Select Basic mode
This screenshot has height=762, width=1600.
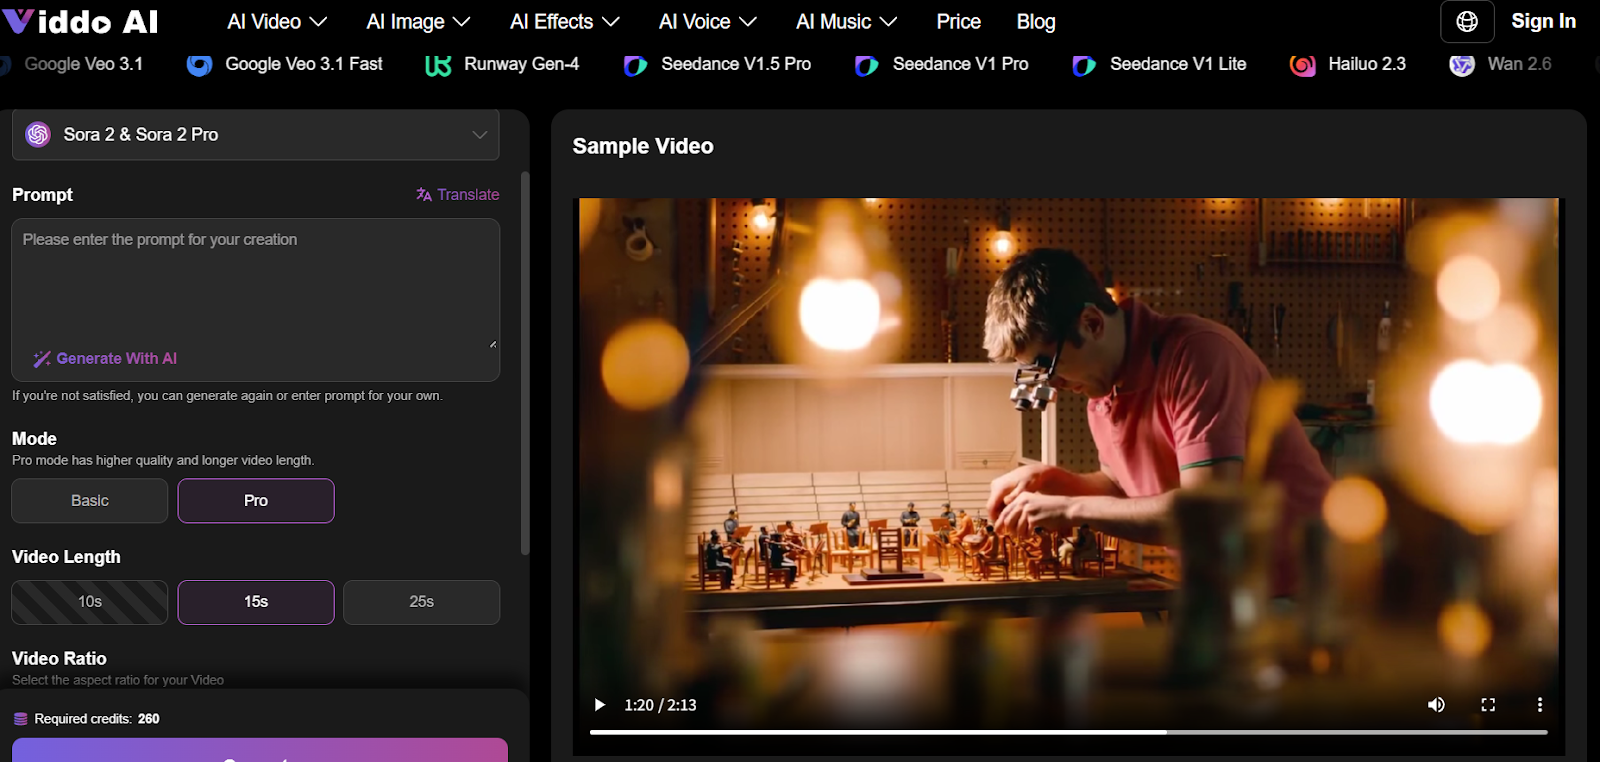pos(90,501)
